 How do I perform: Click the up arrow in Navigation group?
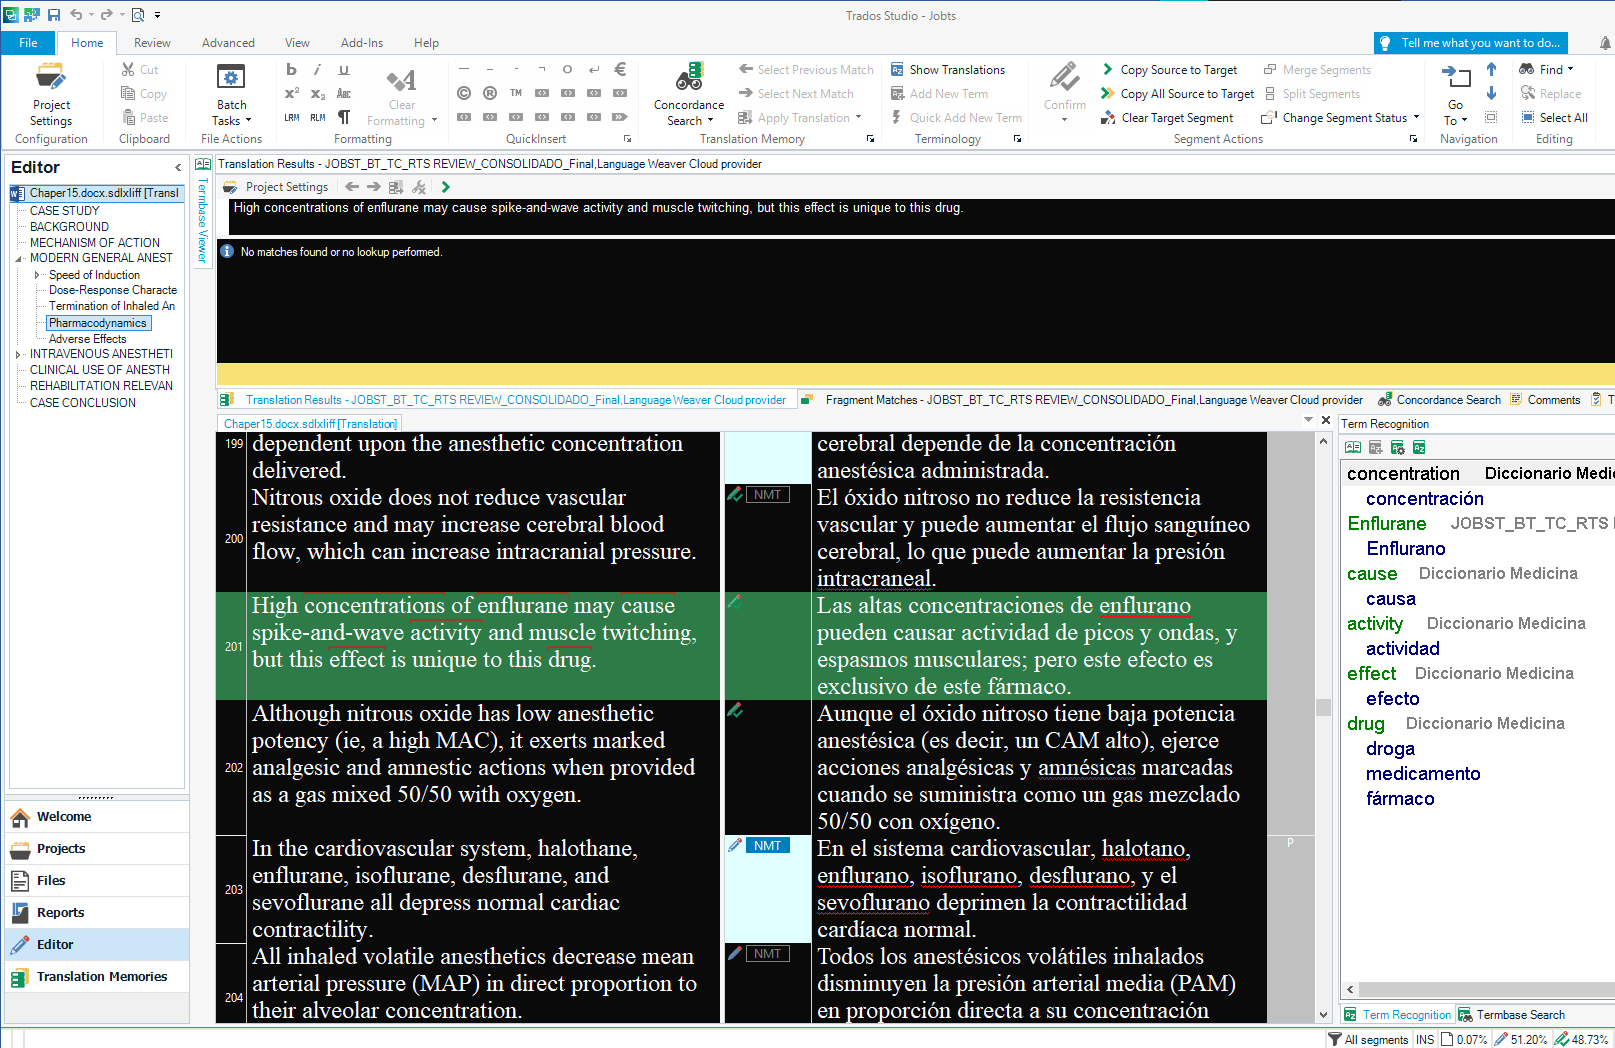point(1491,69)
